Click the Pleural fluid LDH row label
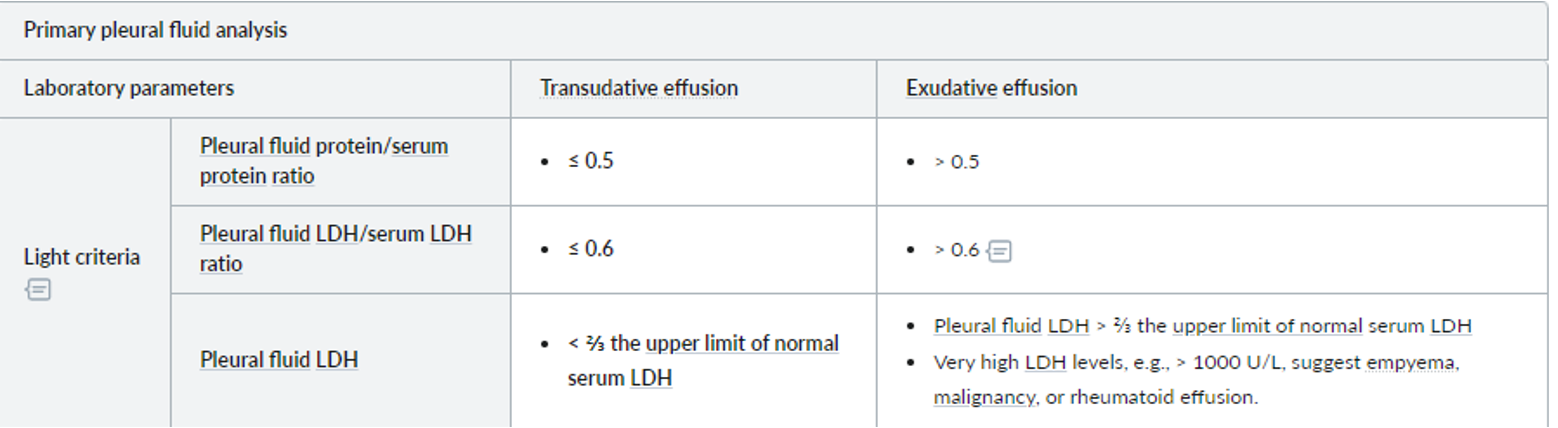This screenshot has height=428, width=1558. [x=278, y=359]
